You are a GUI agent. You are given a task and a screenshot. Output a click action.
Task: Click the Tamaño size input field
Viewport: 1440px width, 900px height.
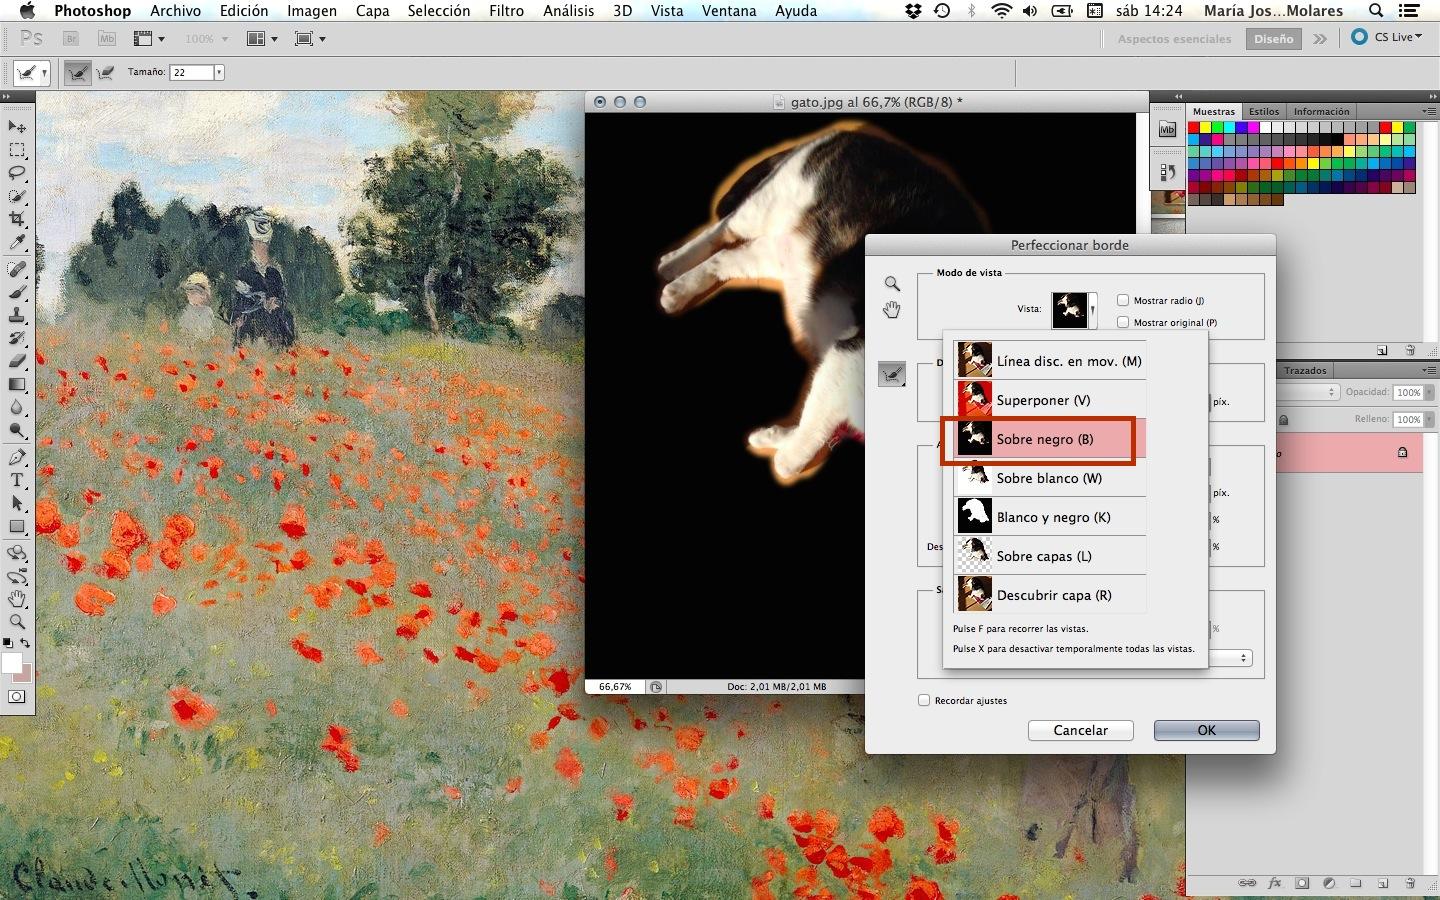[191, 72]
